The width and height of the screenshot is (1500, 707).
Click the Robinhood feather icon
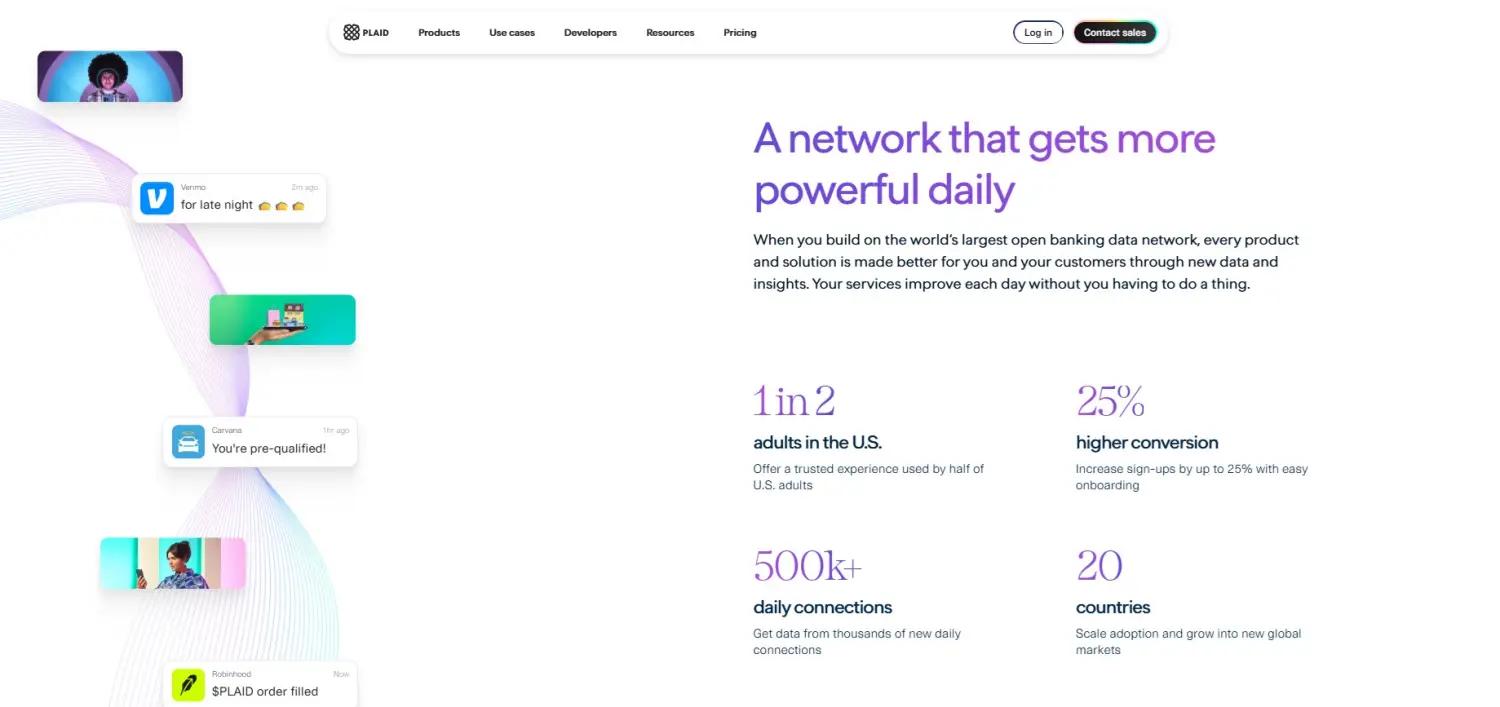click(188, 685)
